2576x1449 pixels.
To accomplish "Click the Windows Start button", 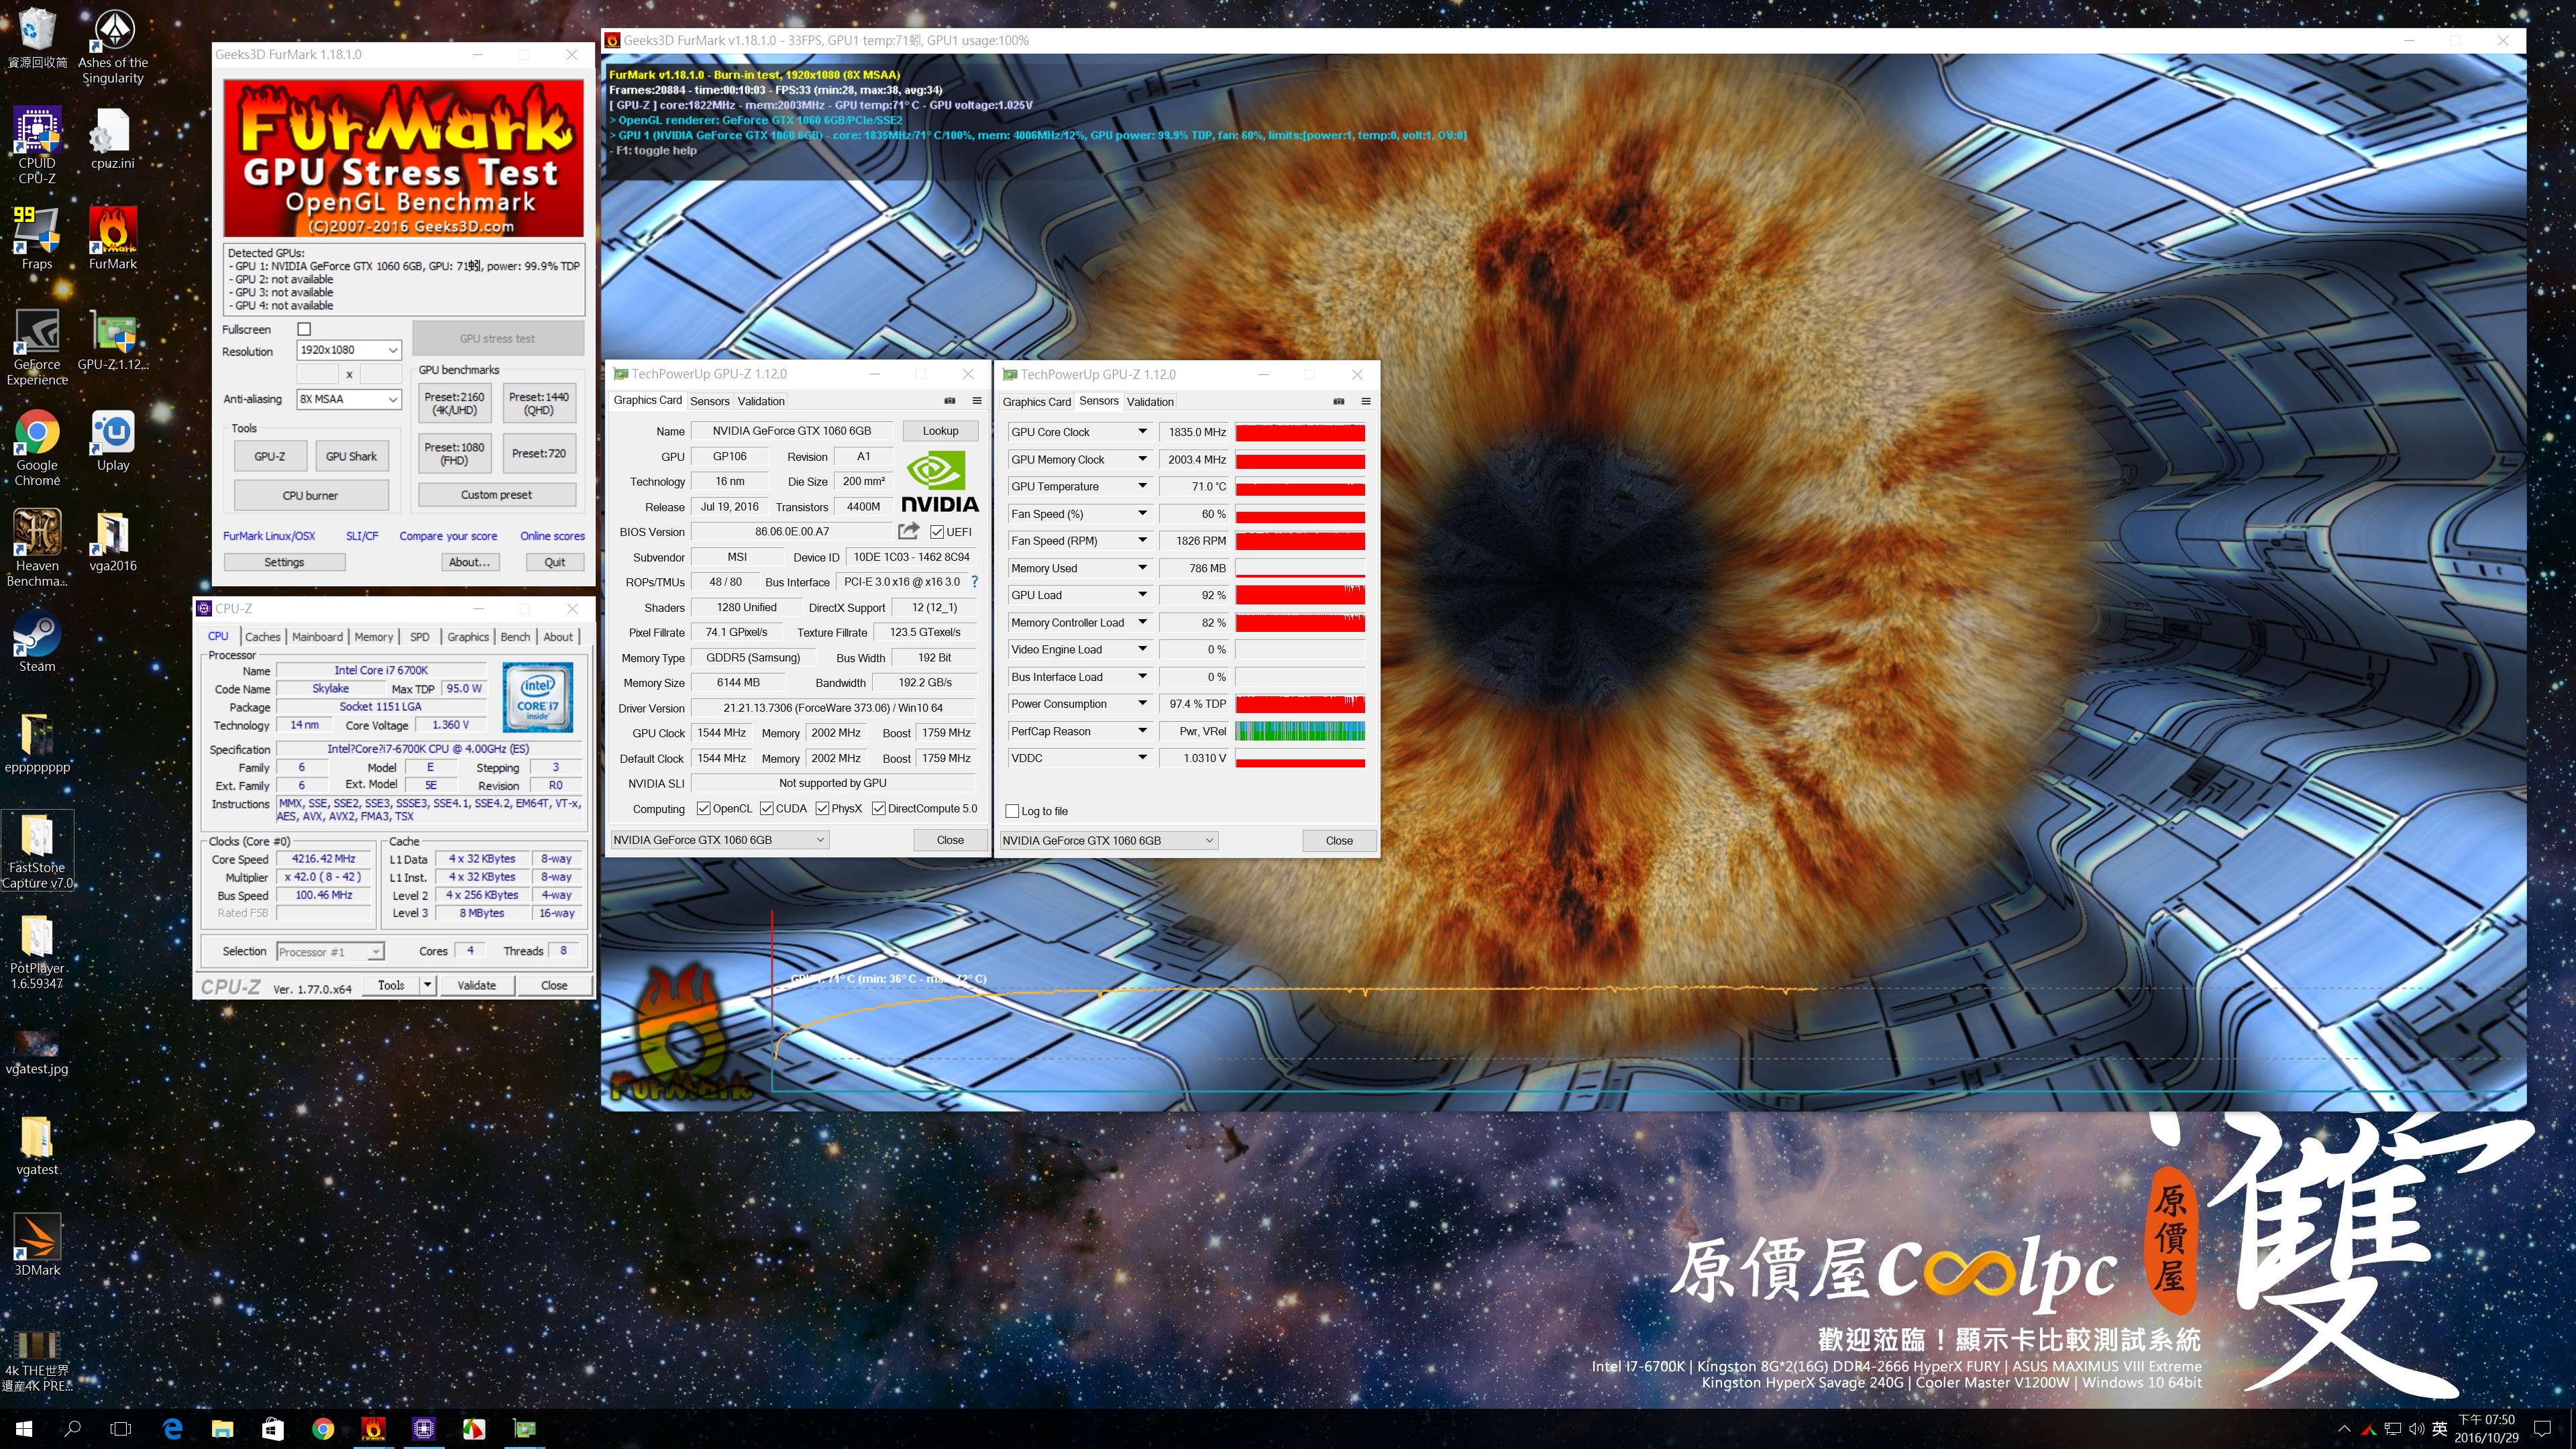I will tap(24, 1429).
